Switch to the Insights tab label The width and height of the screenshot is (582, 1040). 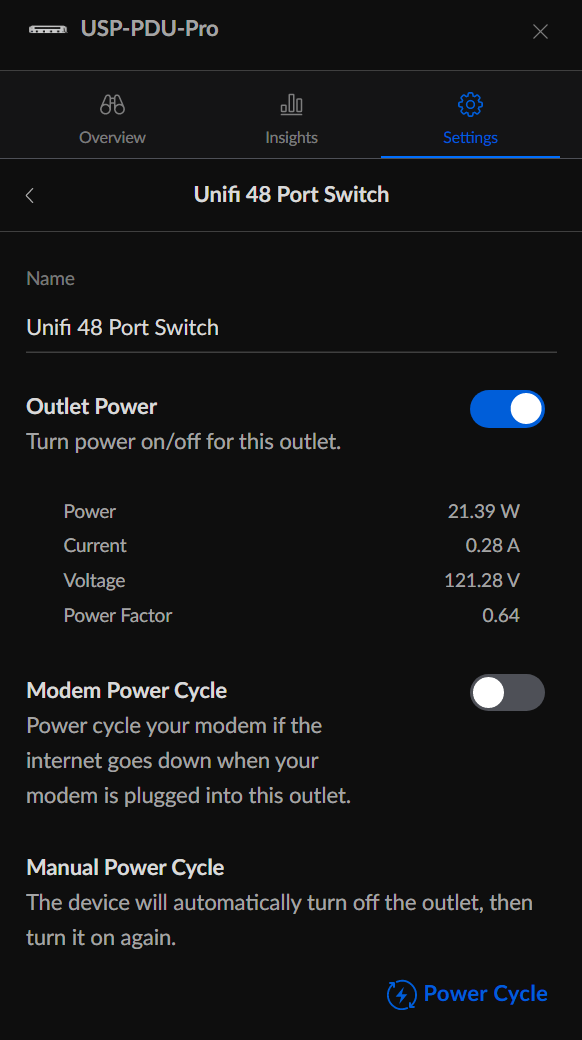(291, 137)
